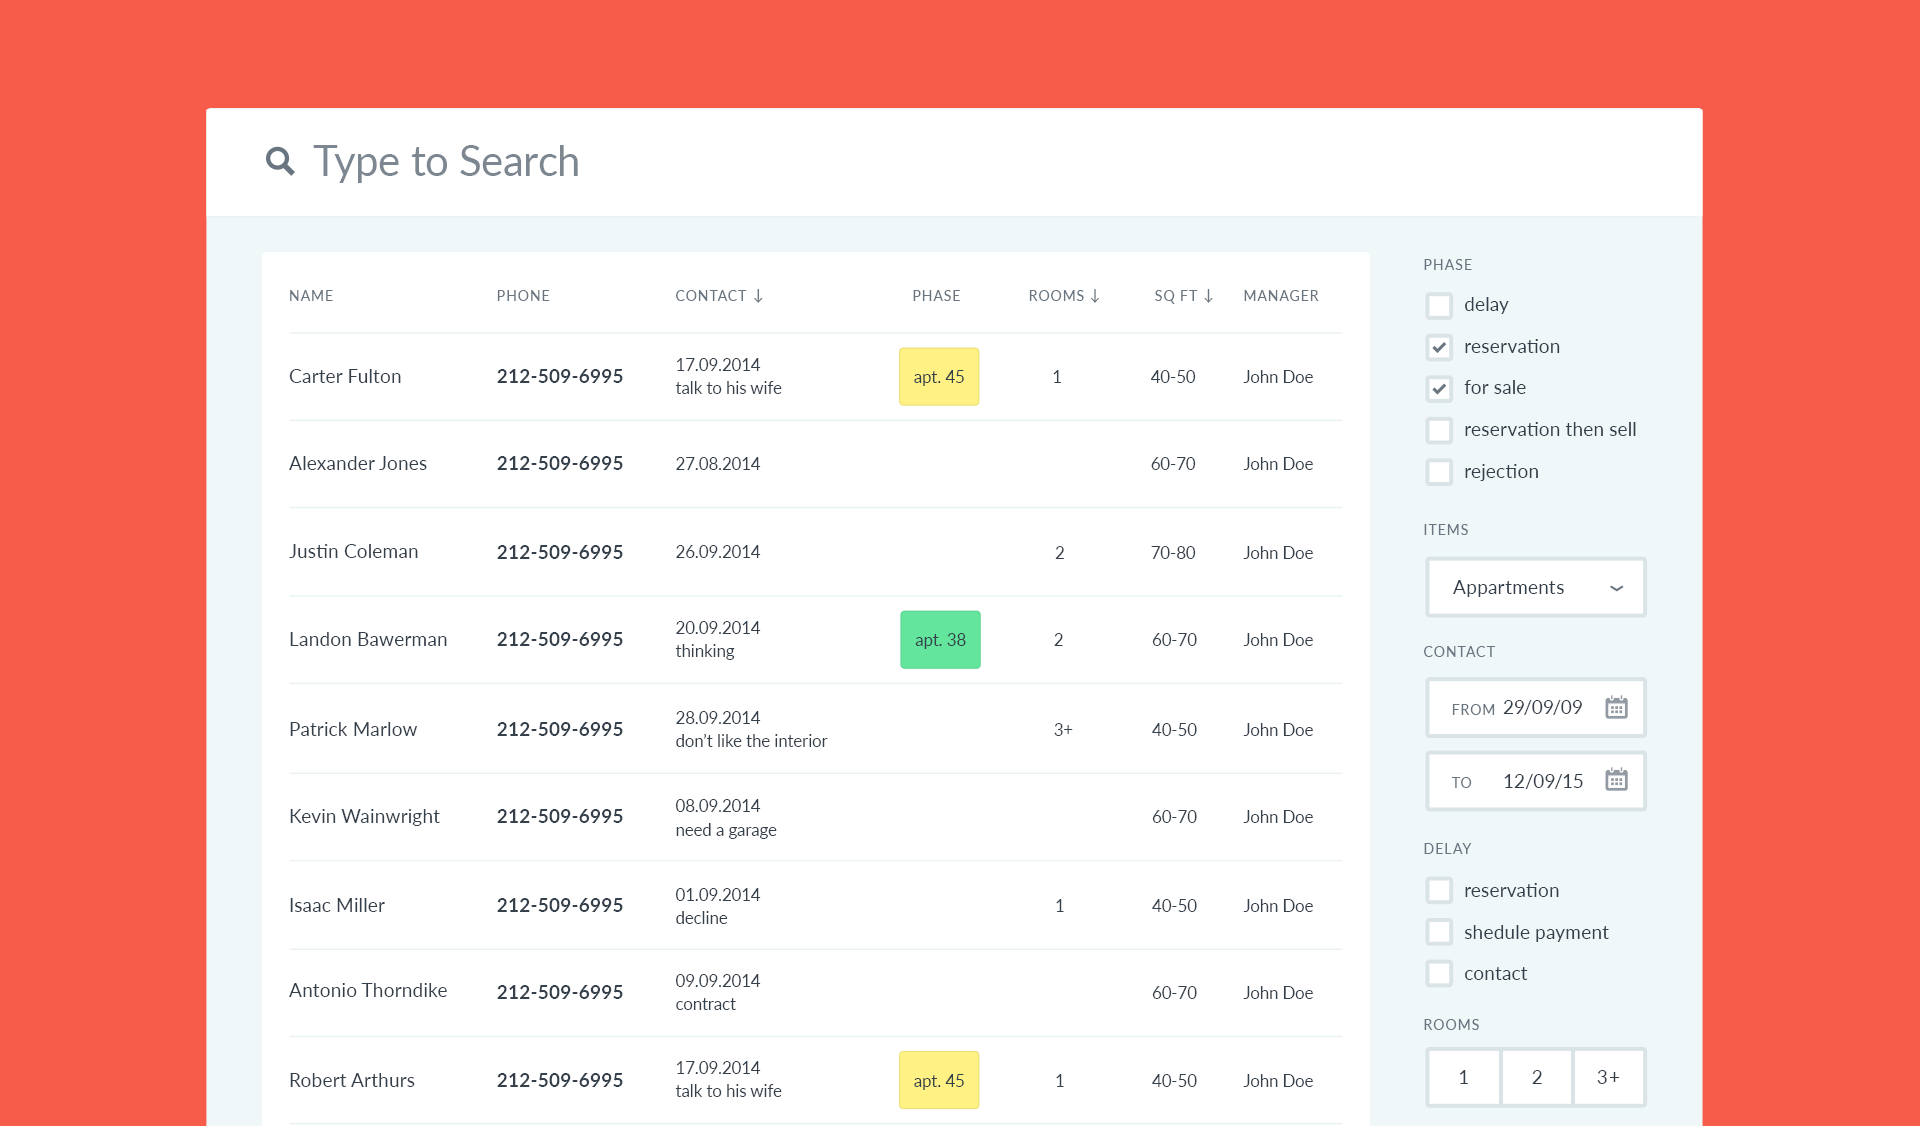Select the Patrick Marlow name cell

tap(353, 729)
